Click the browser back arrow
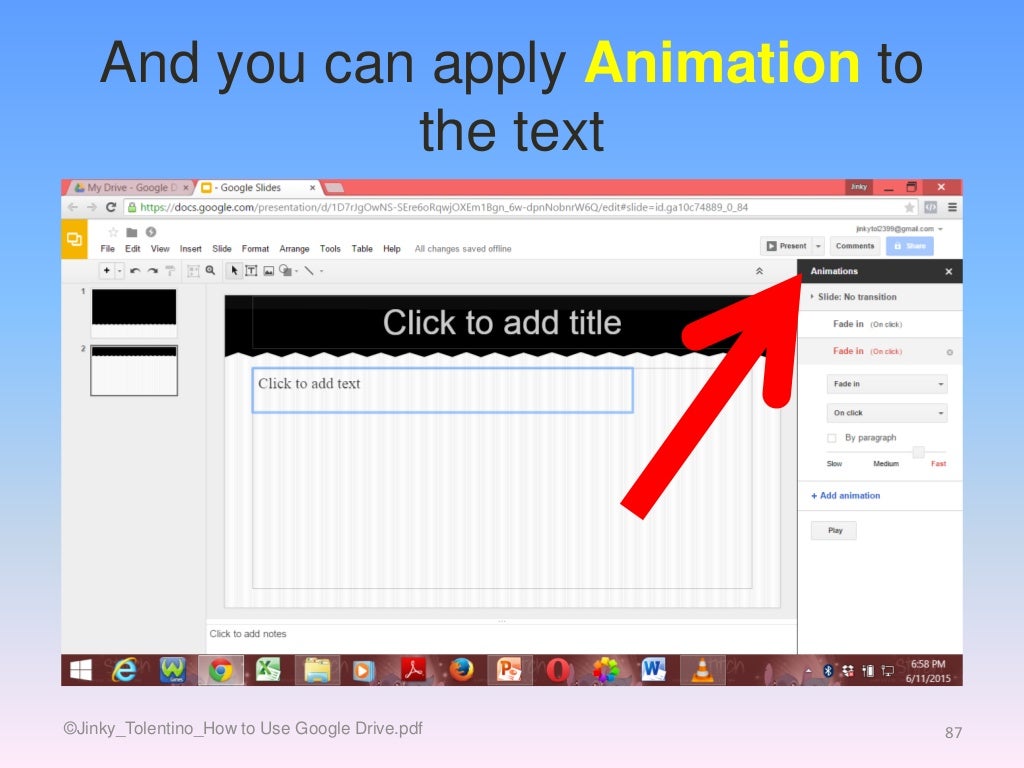 point(72,207)
